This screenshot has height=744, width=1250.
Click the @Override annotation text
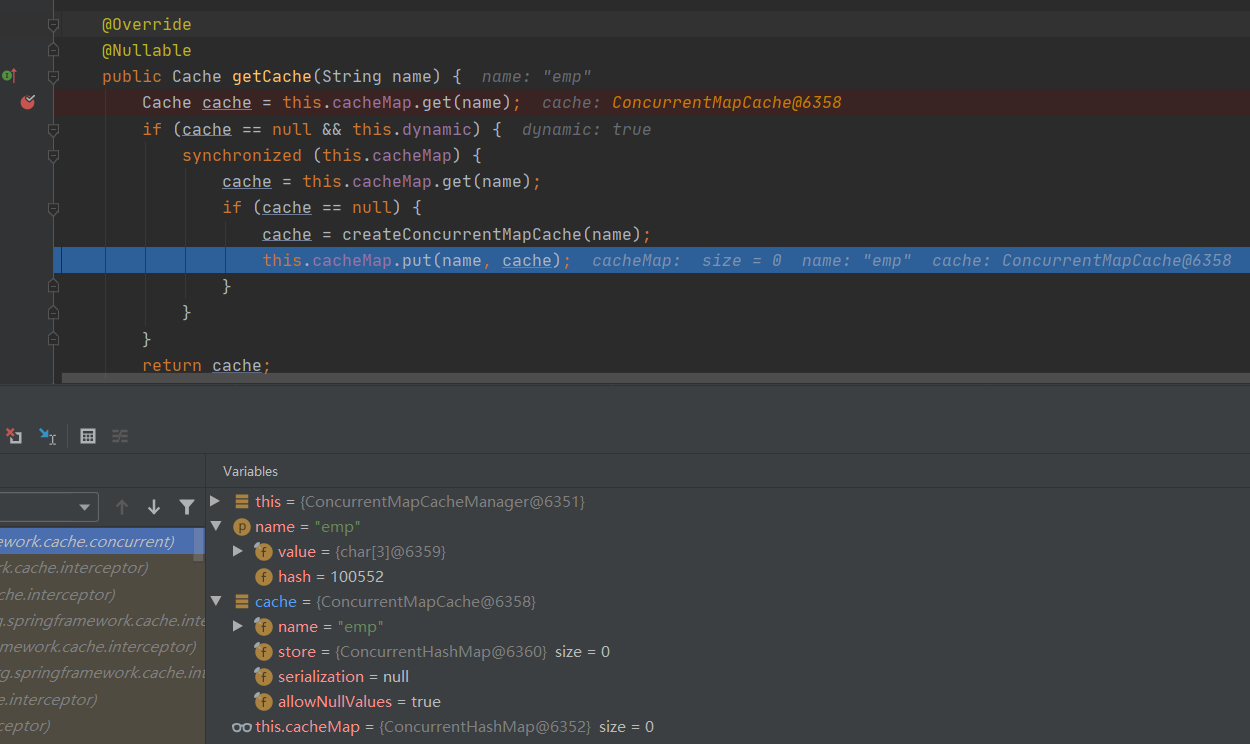147,24
